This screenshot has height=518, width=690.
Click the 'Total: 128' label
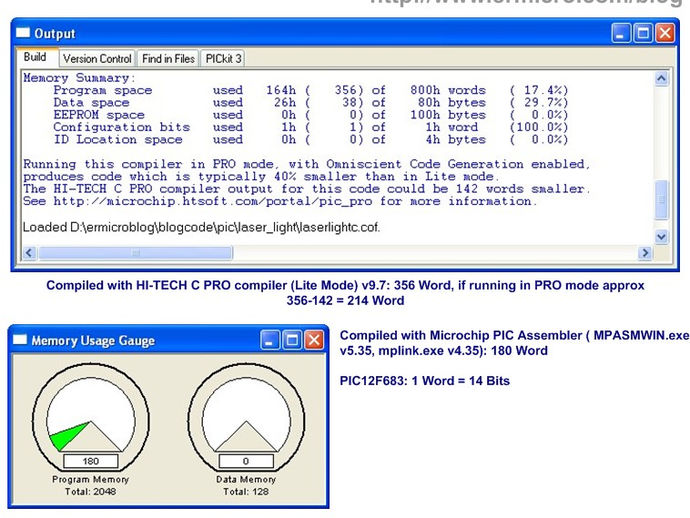[246, 492]
